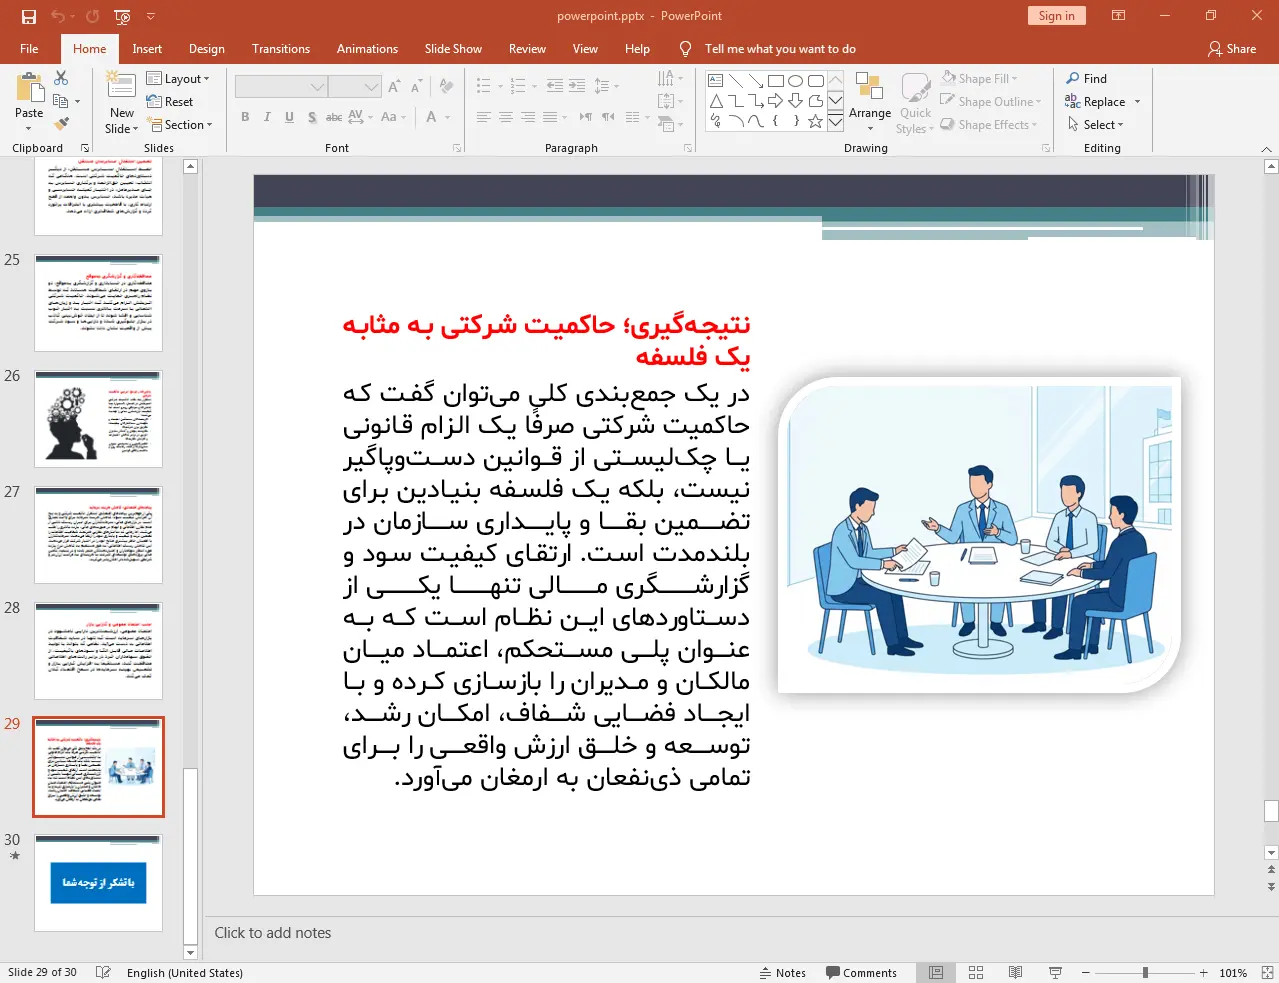
Task: Switch to the Design tab
Action: [x=207, y=49]
